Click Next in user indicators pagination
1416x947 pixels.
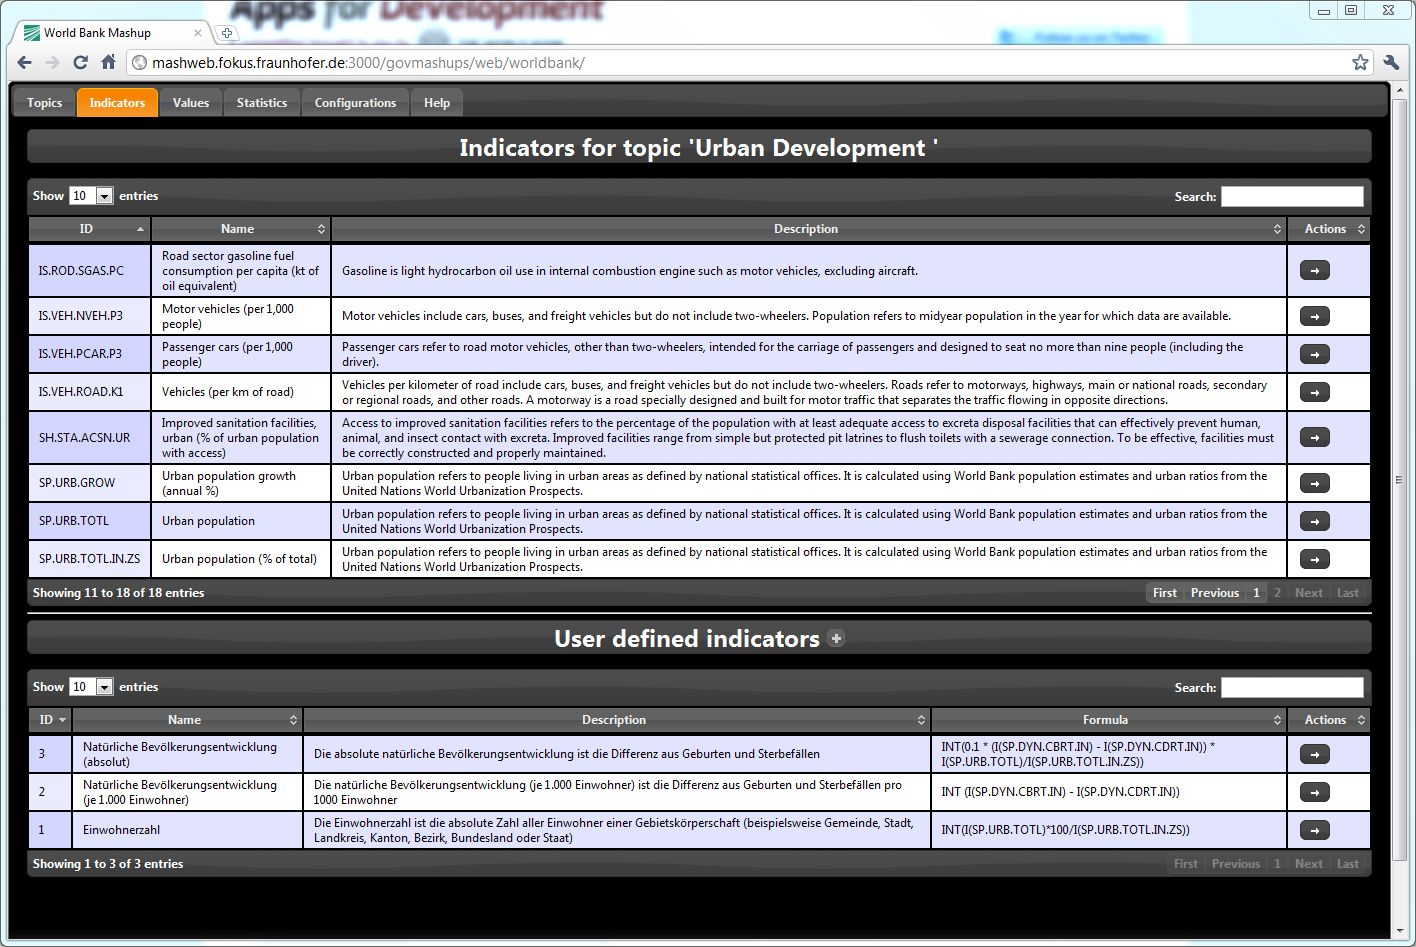(1309, 864)
